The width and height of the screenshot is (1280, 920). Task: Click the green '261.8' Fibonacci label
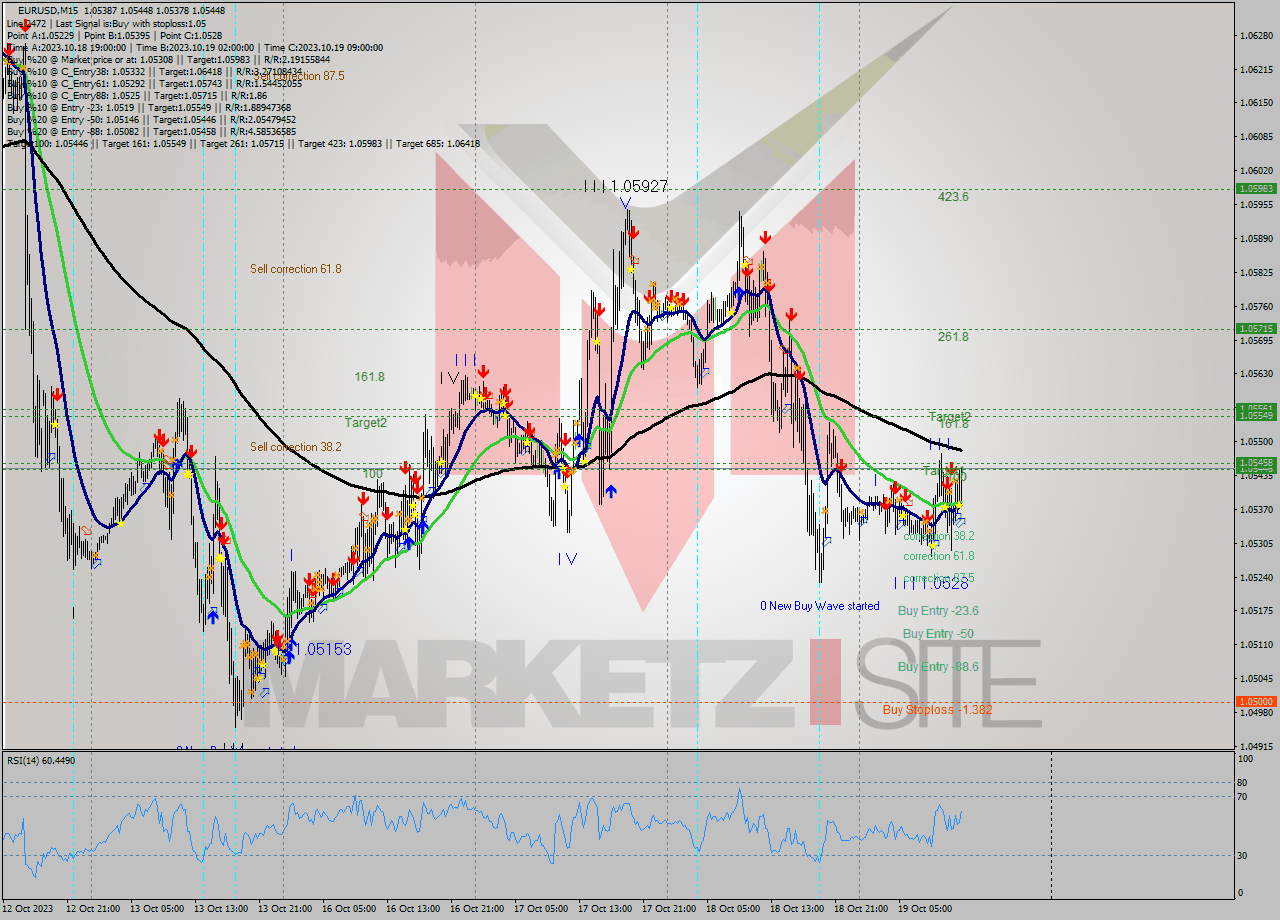click(x=953, y=337)
